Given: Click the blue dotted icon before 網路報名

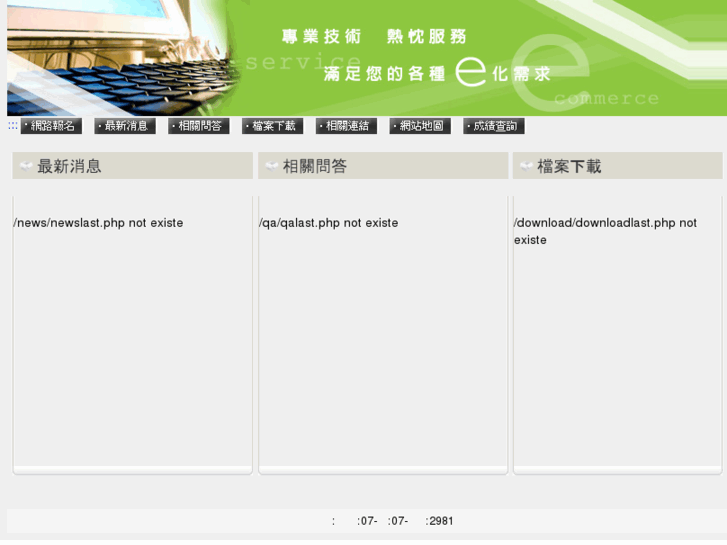Looking at the screenshot, I should click(x=13, y=126).
